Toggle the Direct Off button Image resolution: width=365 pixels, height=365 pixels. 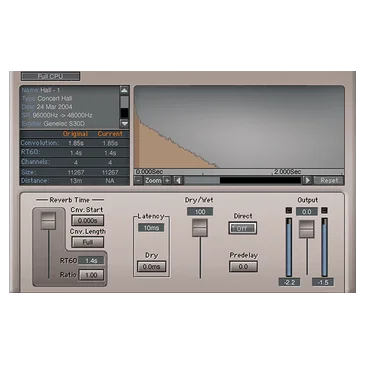click(242, 228)
